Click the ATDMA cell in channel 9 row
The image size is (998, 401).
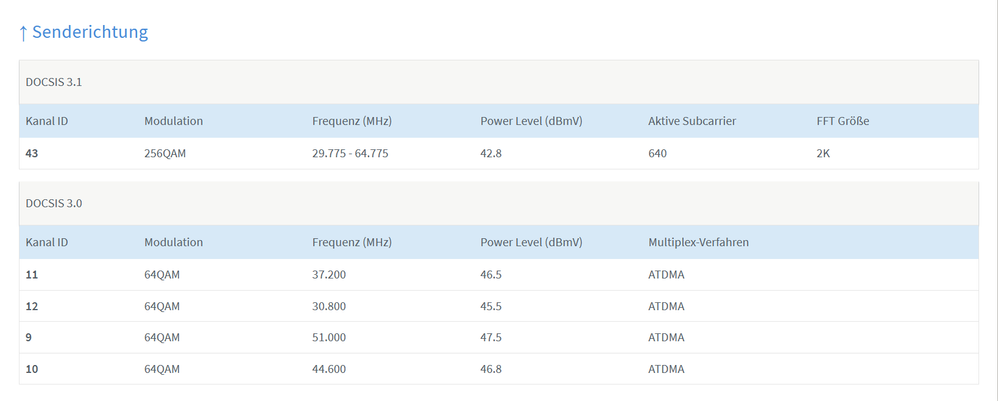tap(666, 337)
